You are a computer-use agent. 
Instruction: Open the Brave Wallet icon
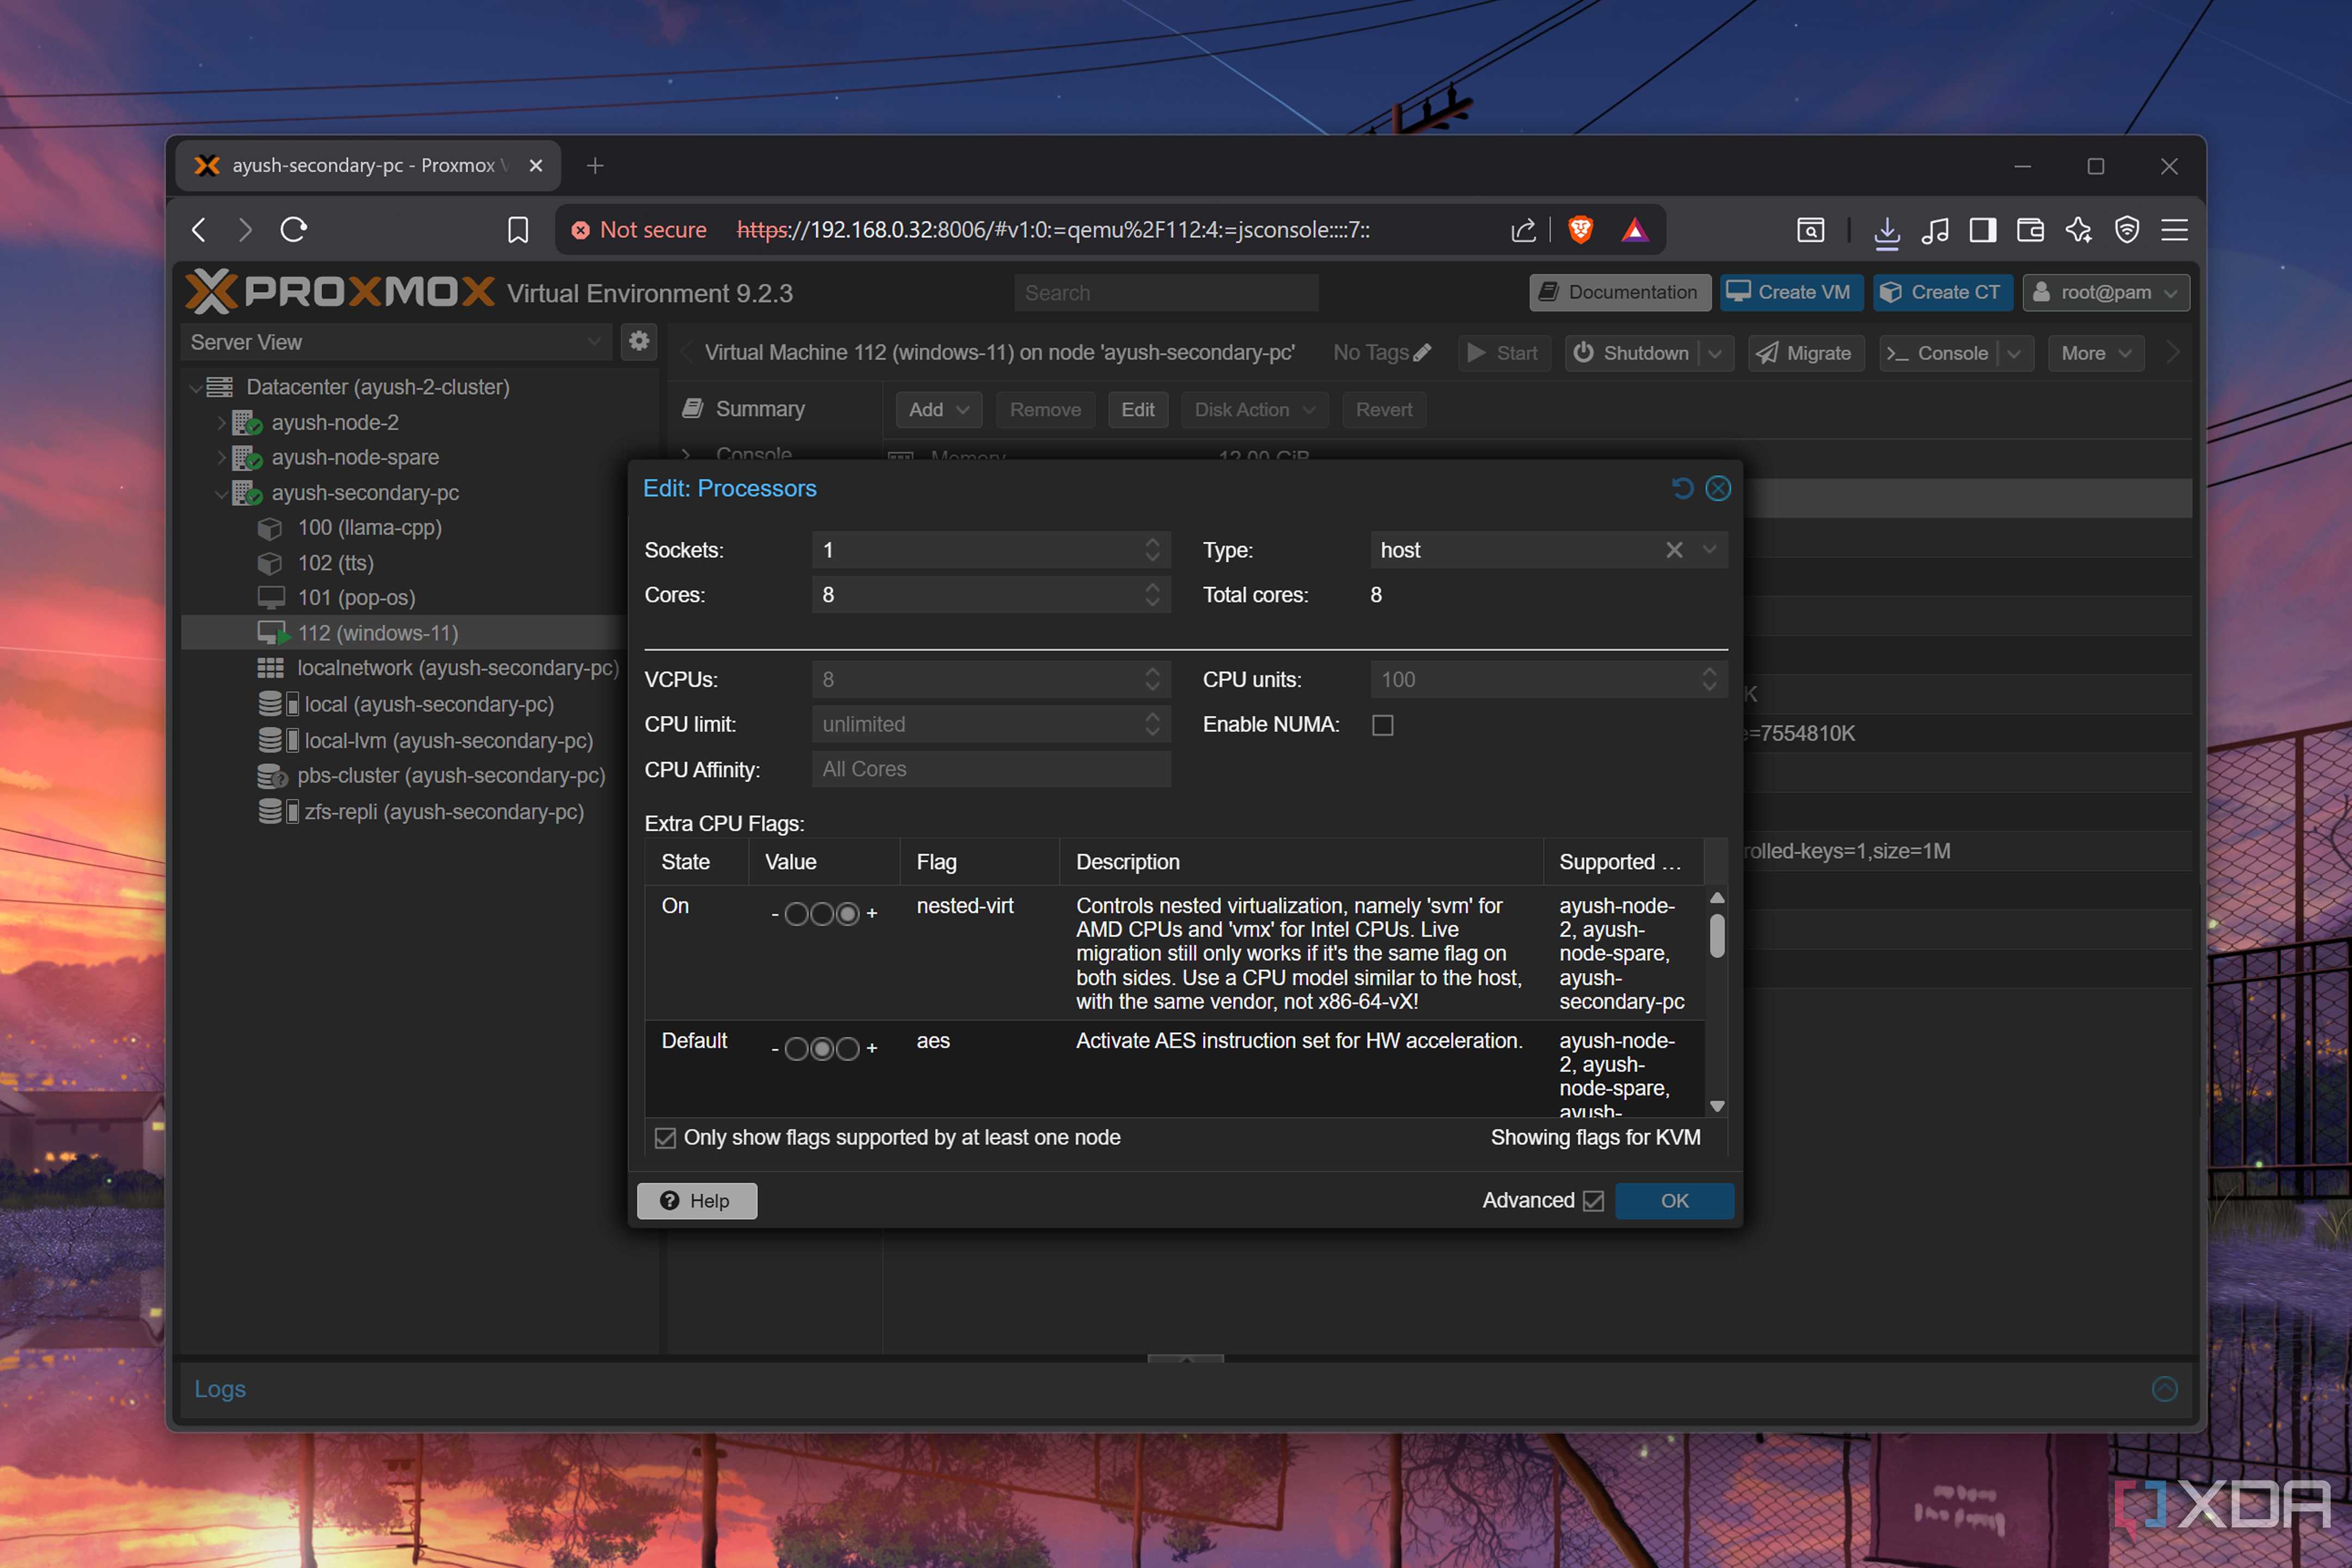[x=2030, y=230]
